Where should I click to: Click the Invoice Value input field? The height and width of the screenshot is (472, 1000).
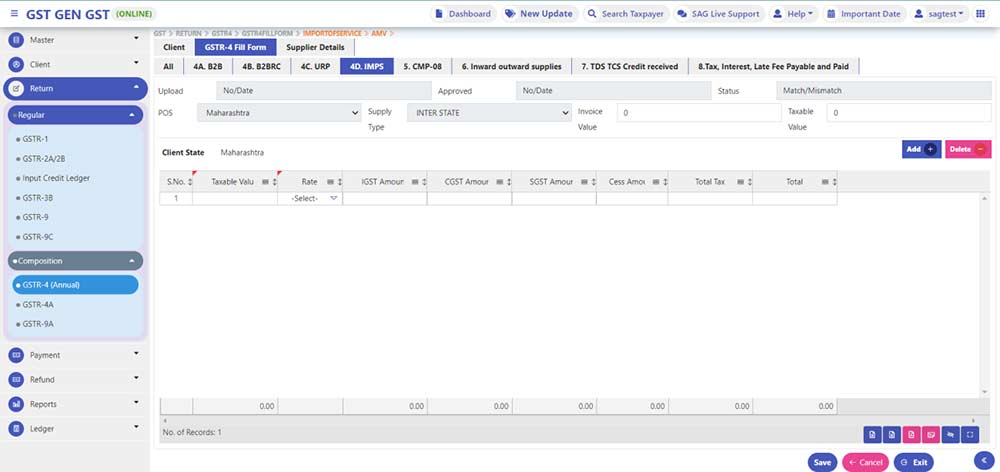click(697, 113)
